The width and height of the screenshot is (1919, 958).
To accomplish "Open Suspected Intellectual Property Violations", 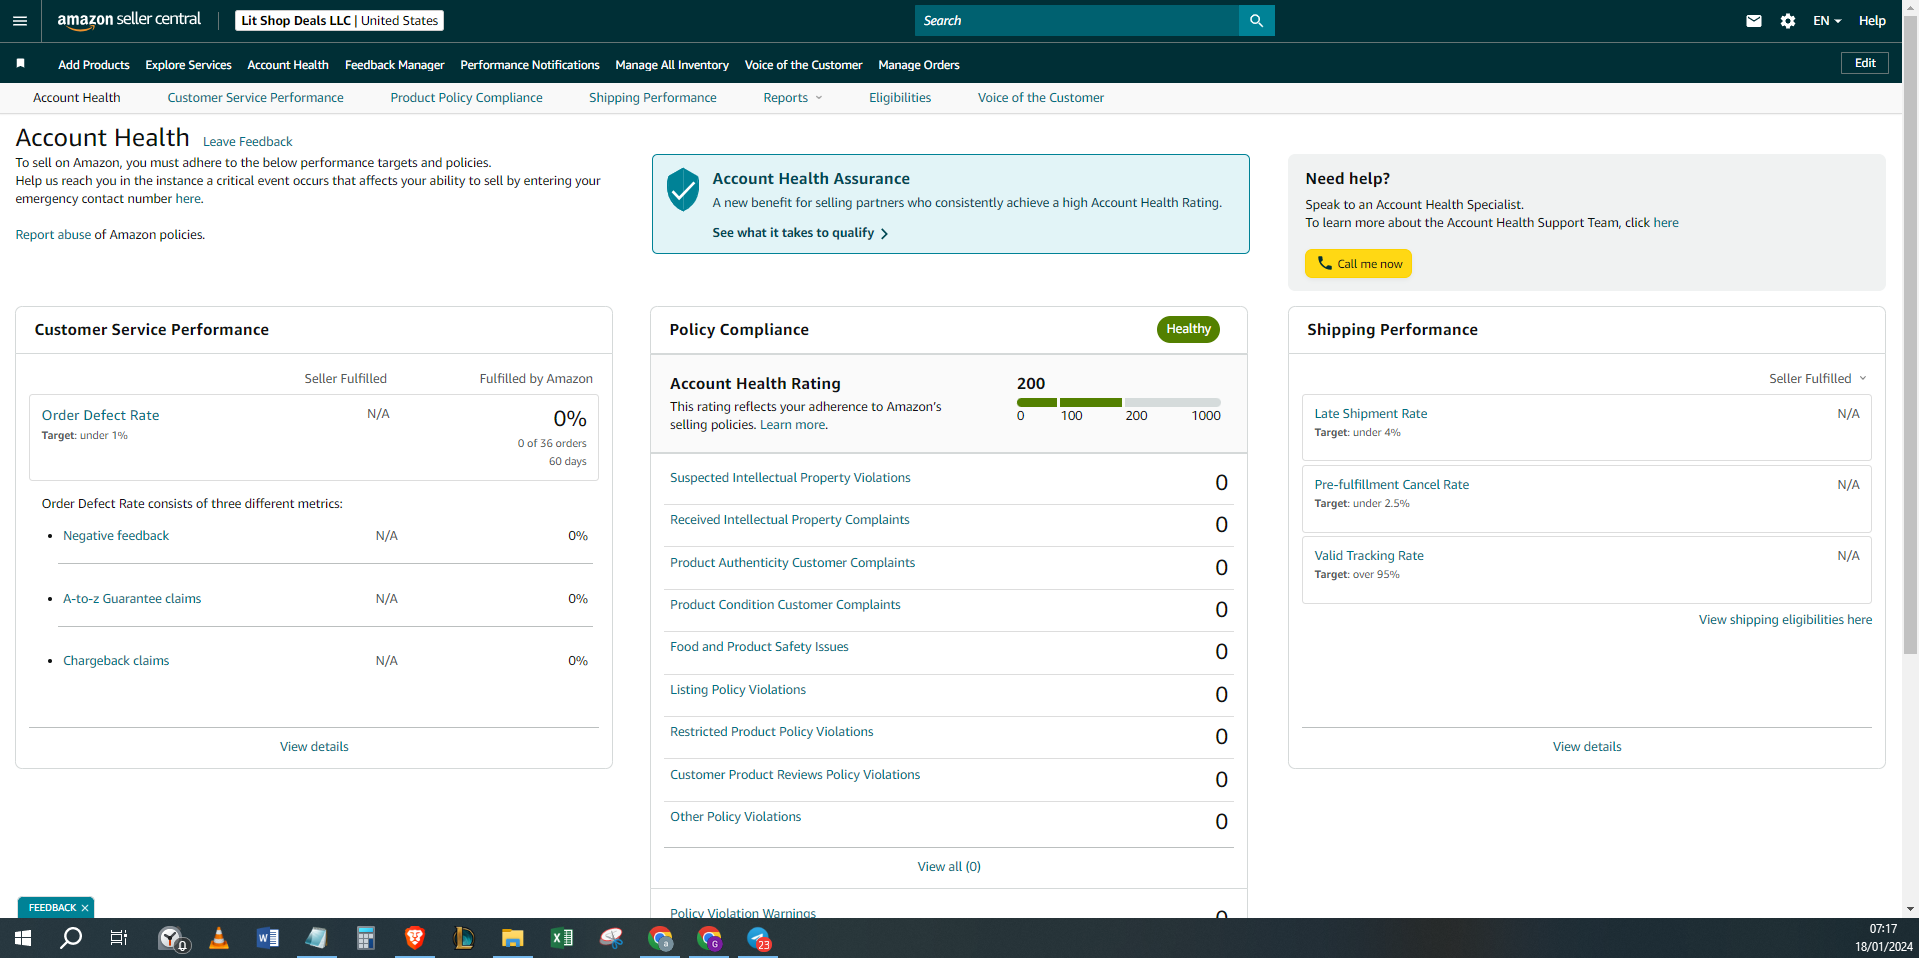I will (790, 478).
